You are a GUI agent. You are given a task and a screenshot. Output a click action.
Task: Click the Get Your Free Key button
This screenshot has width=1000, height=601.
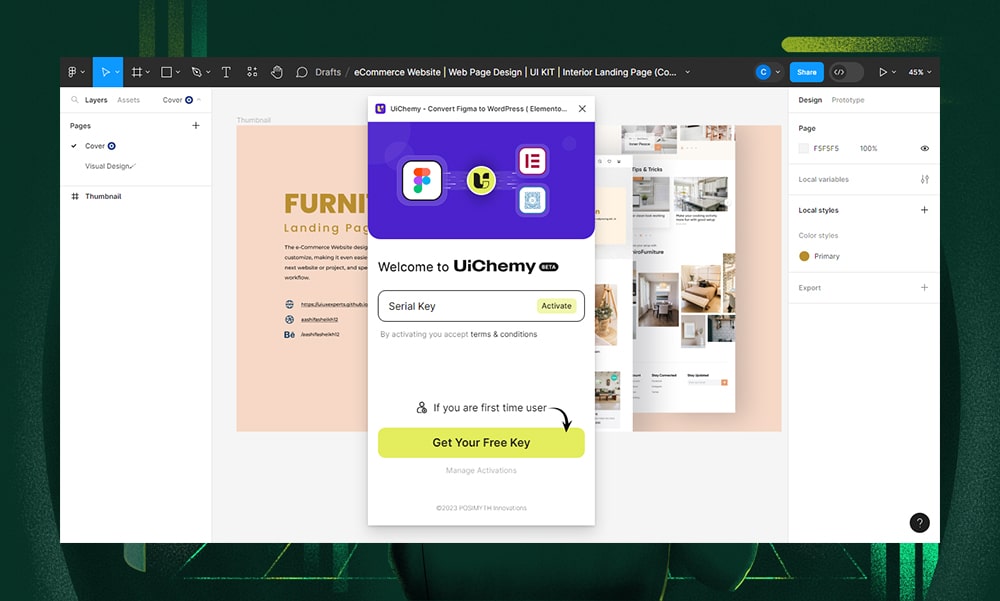(481, 443)
